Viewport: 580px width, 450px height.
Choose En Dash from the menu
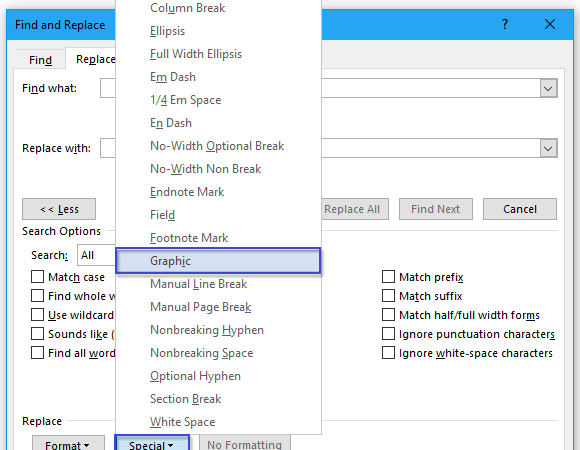point(218,123)
